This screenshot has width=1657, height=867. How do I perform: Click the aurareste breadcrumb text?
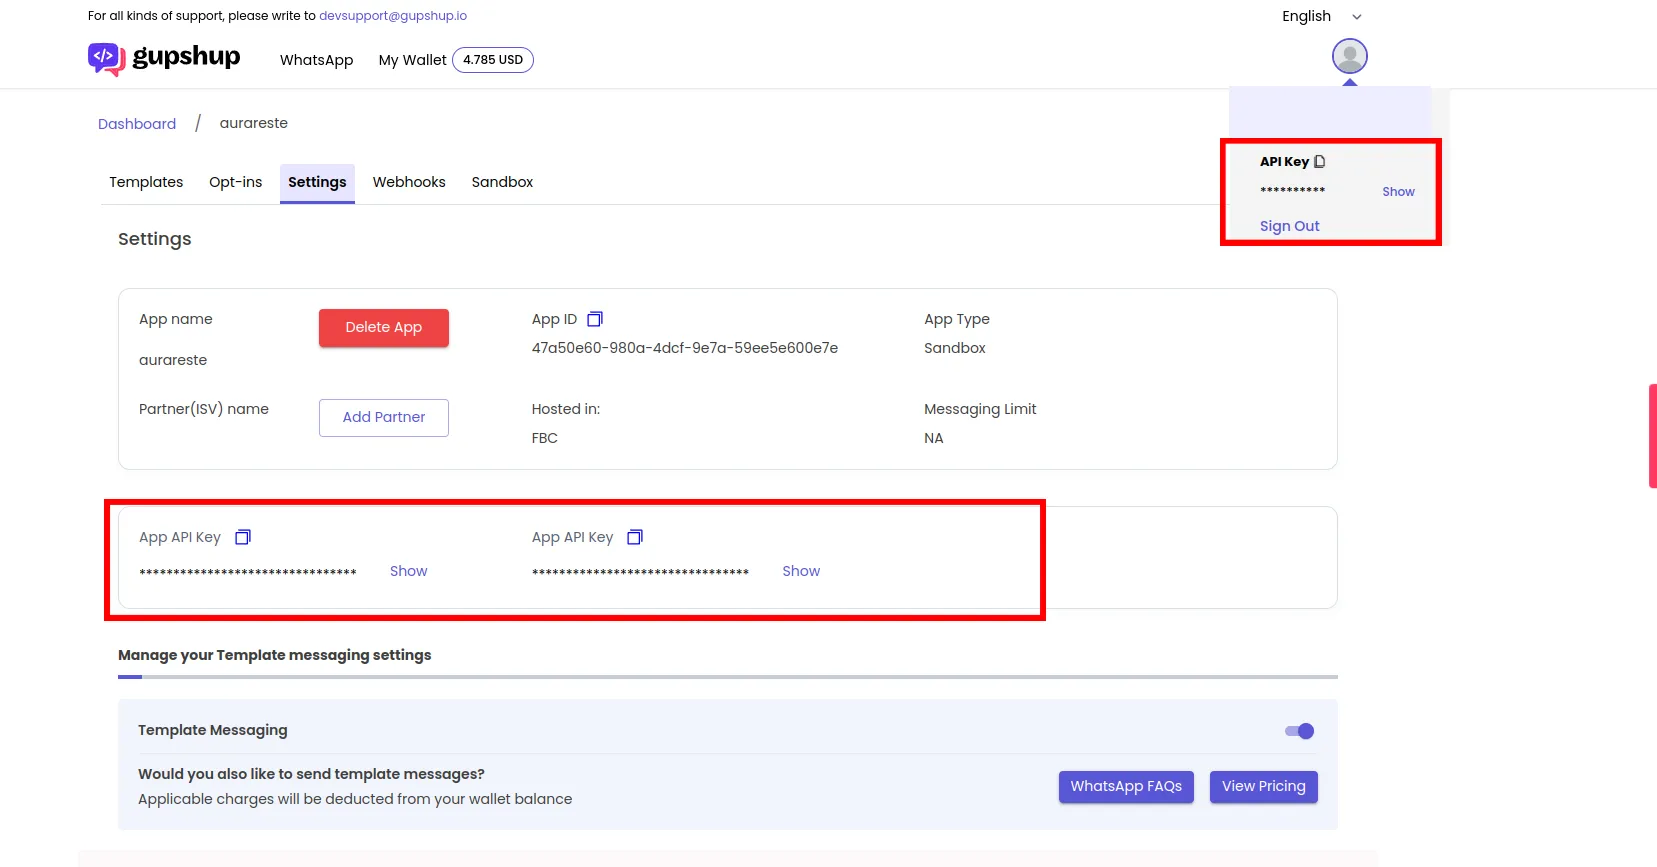[x=254, y=123]
